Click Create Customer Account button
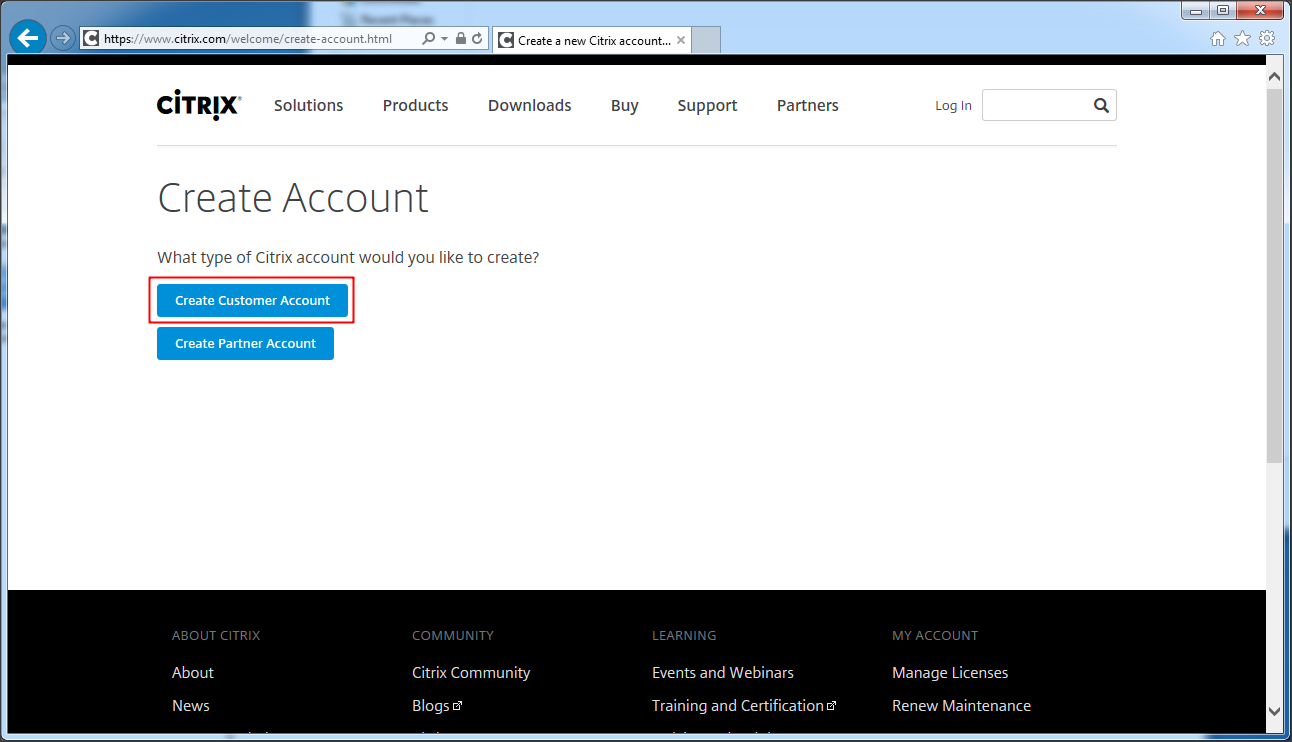The image size is (1292, 742). coord(252,301)
